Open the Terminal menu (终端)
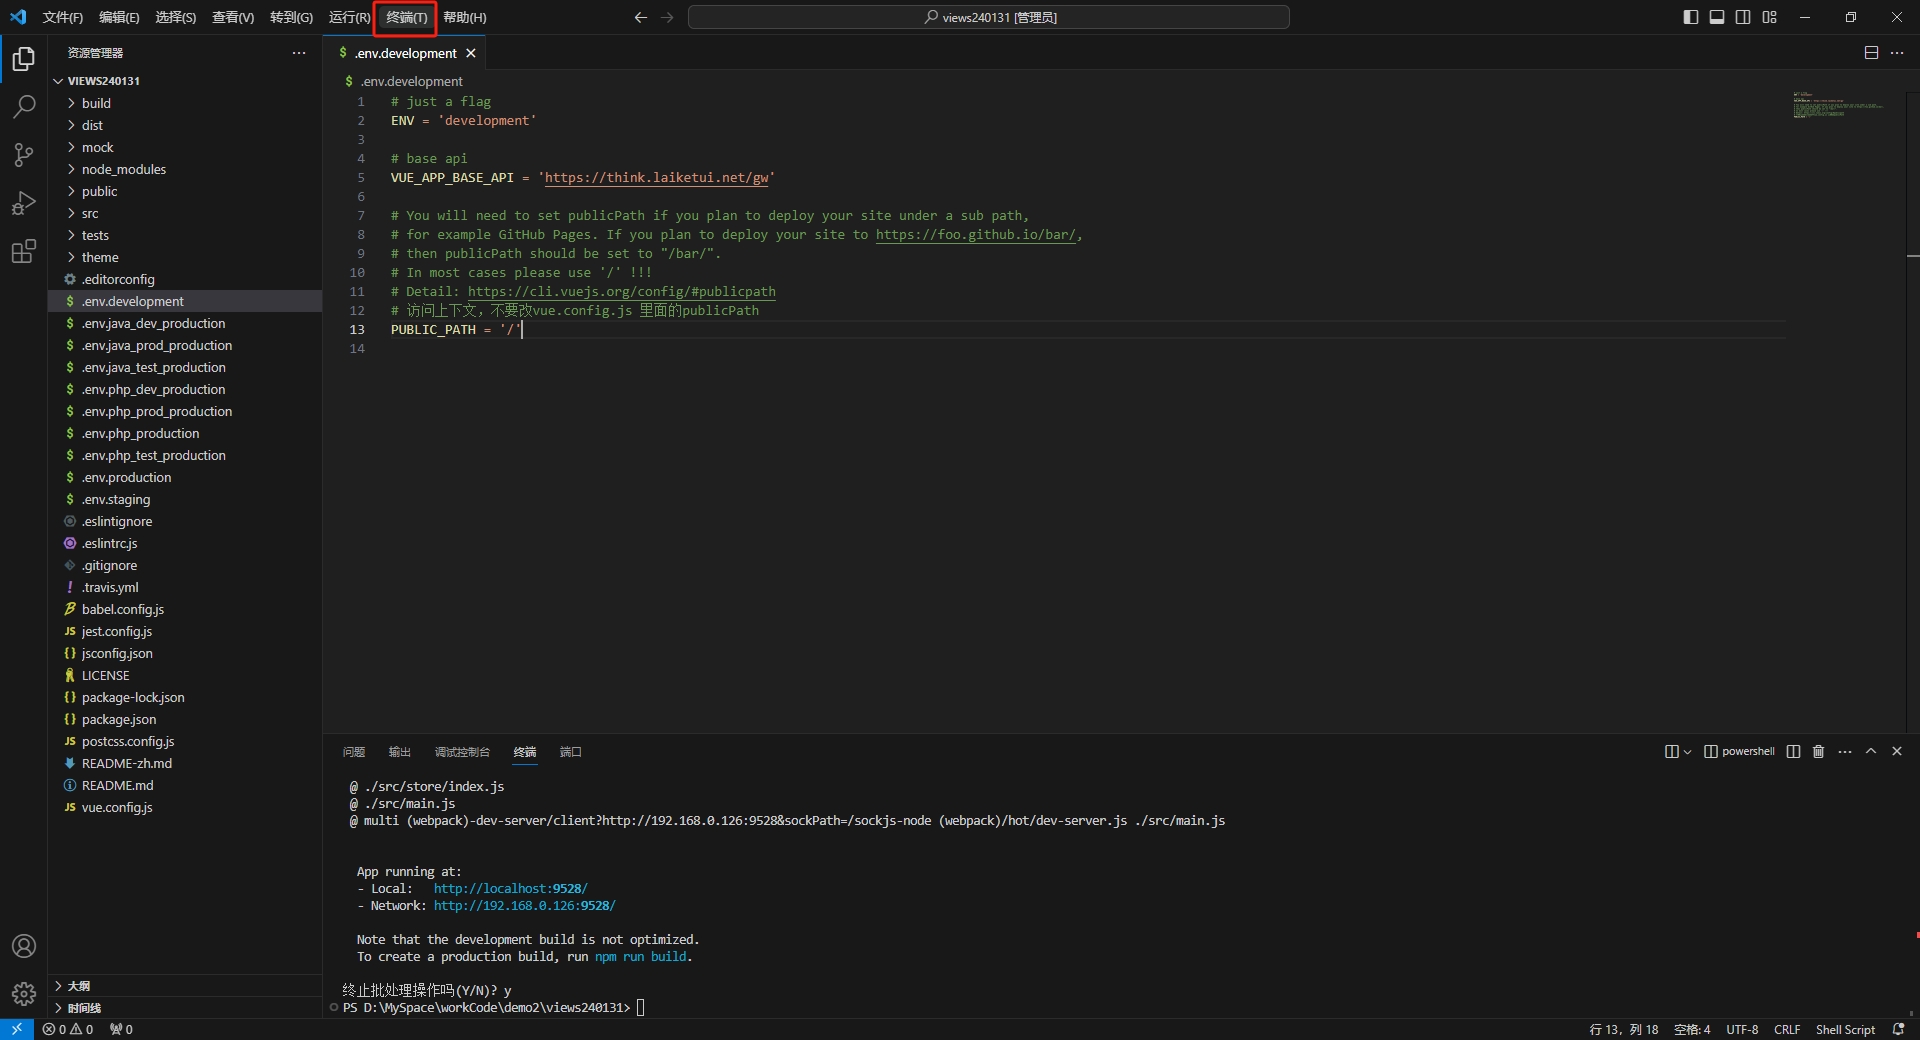This screenshot has height=1040, width=1920. point(406,17)
